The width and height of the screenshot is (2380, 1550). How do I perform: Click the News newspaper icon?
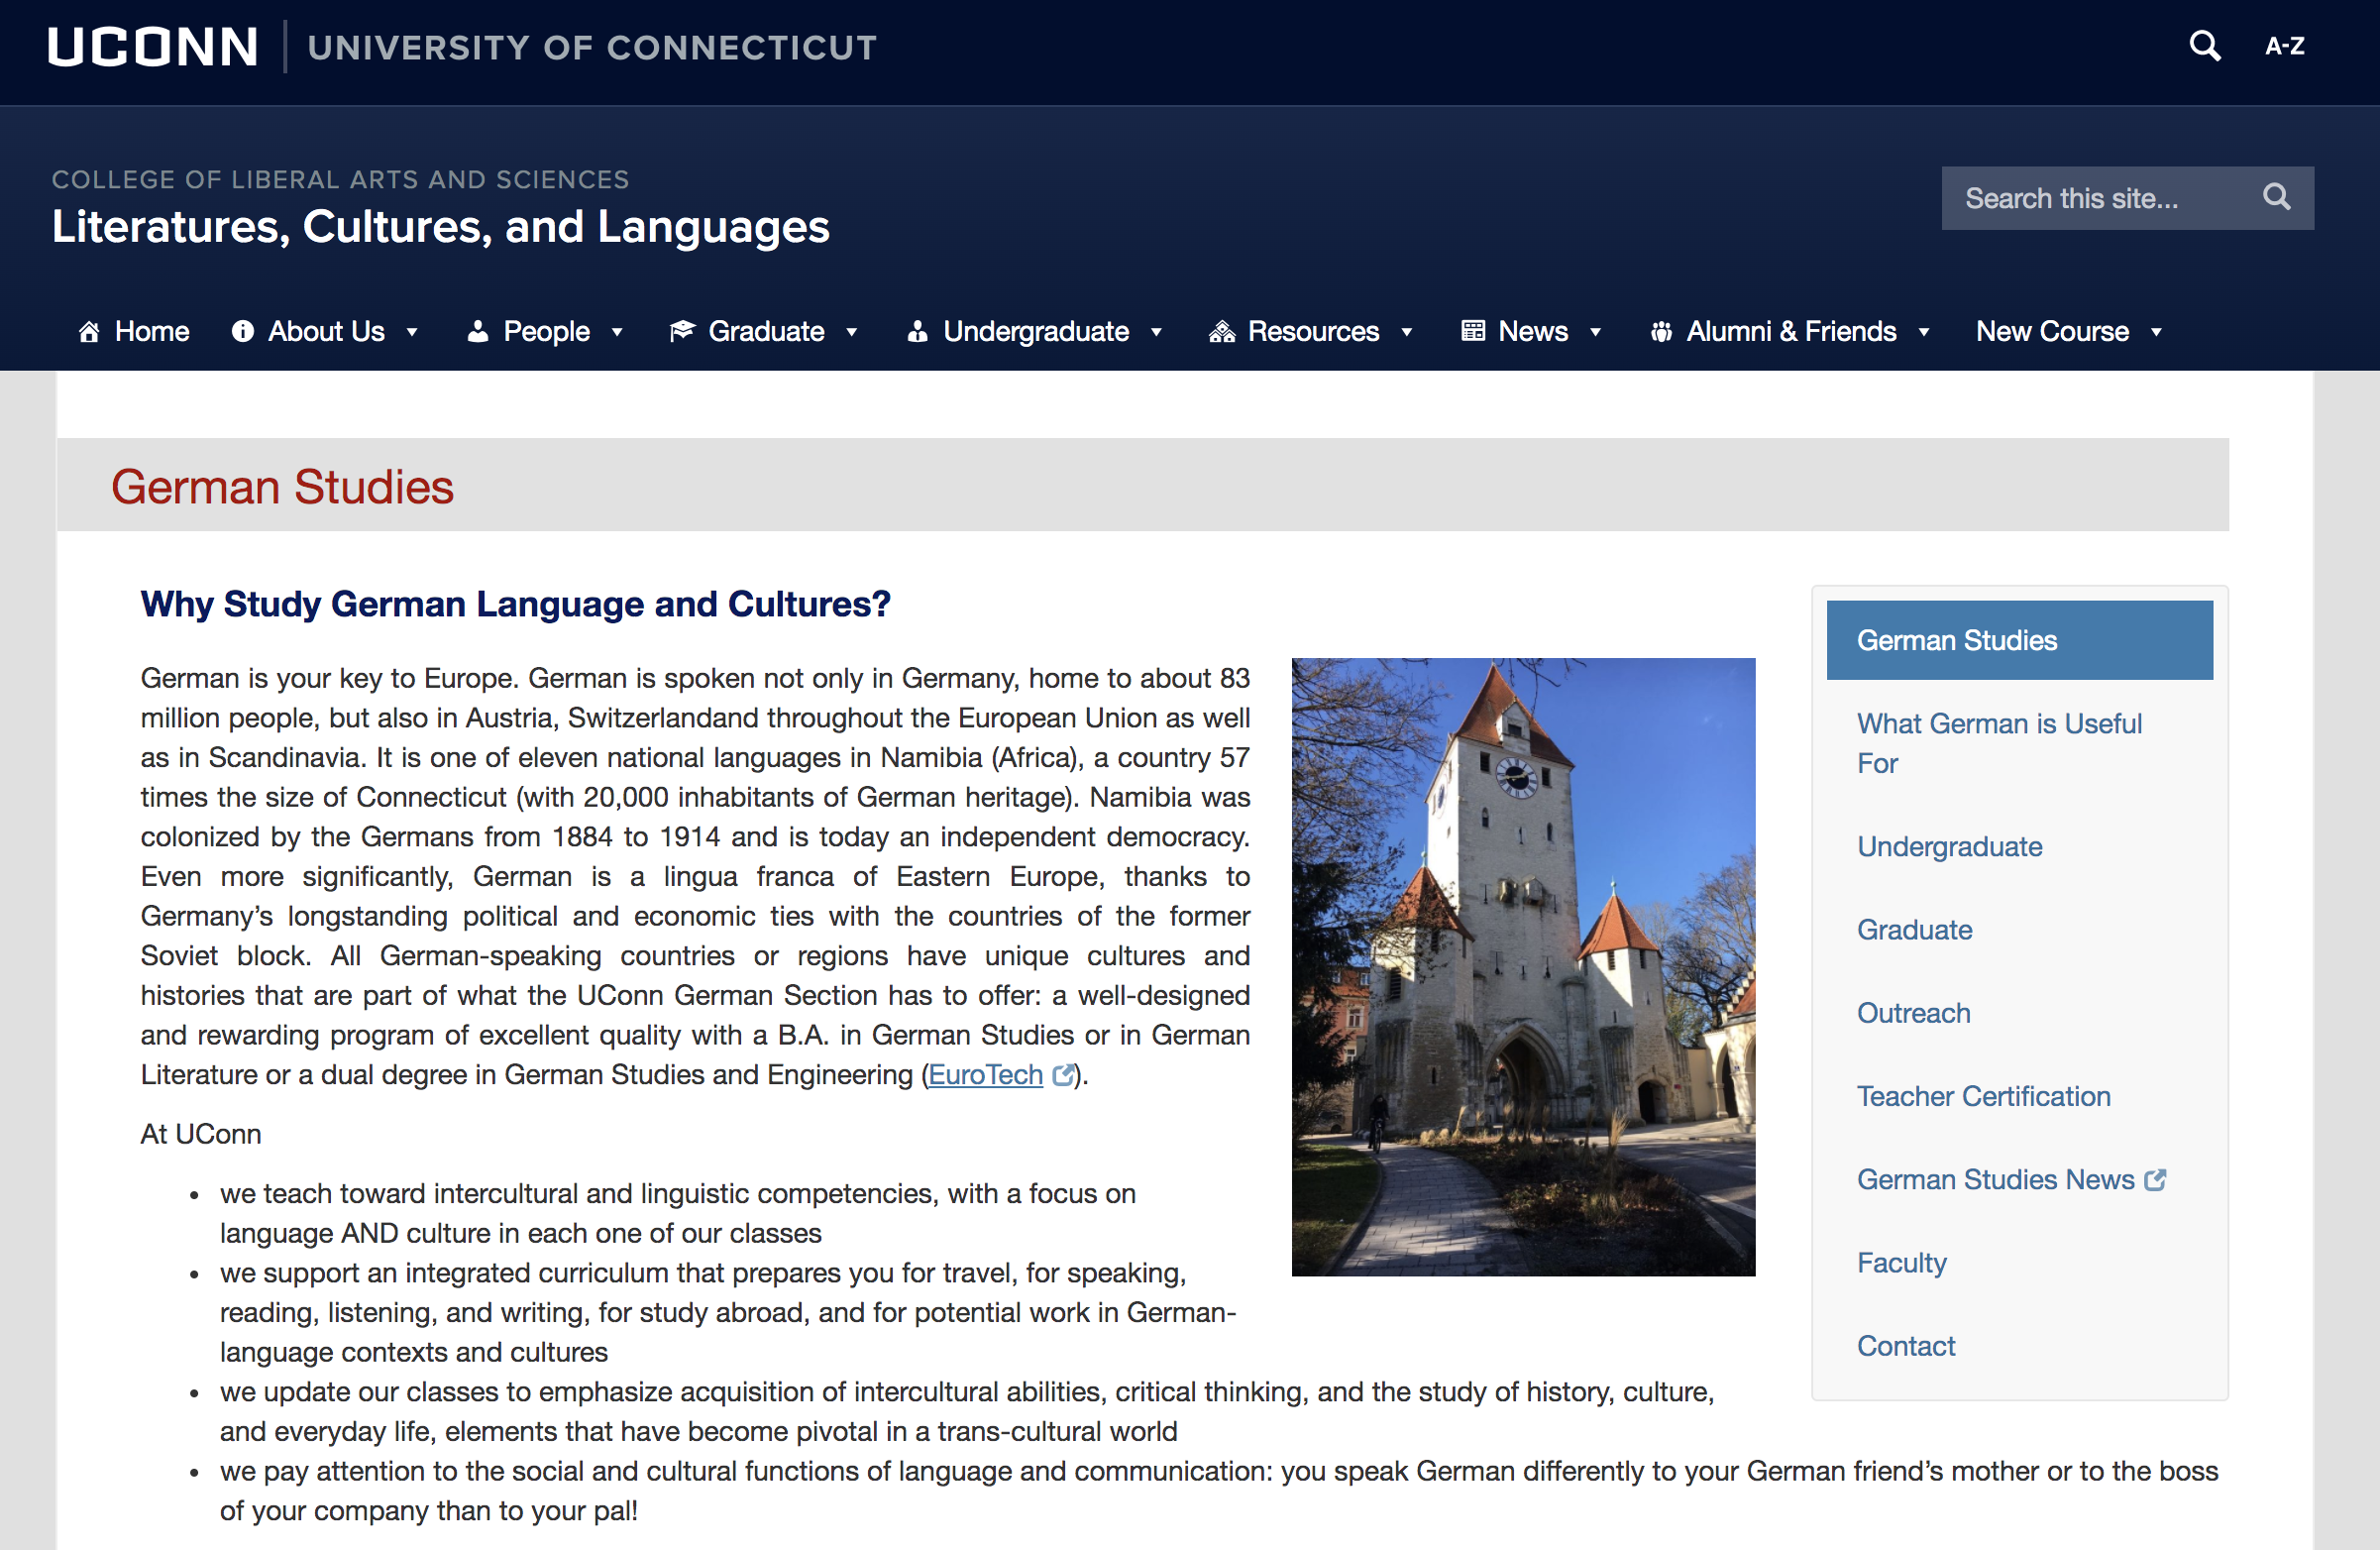[1472, 332]
